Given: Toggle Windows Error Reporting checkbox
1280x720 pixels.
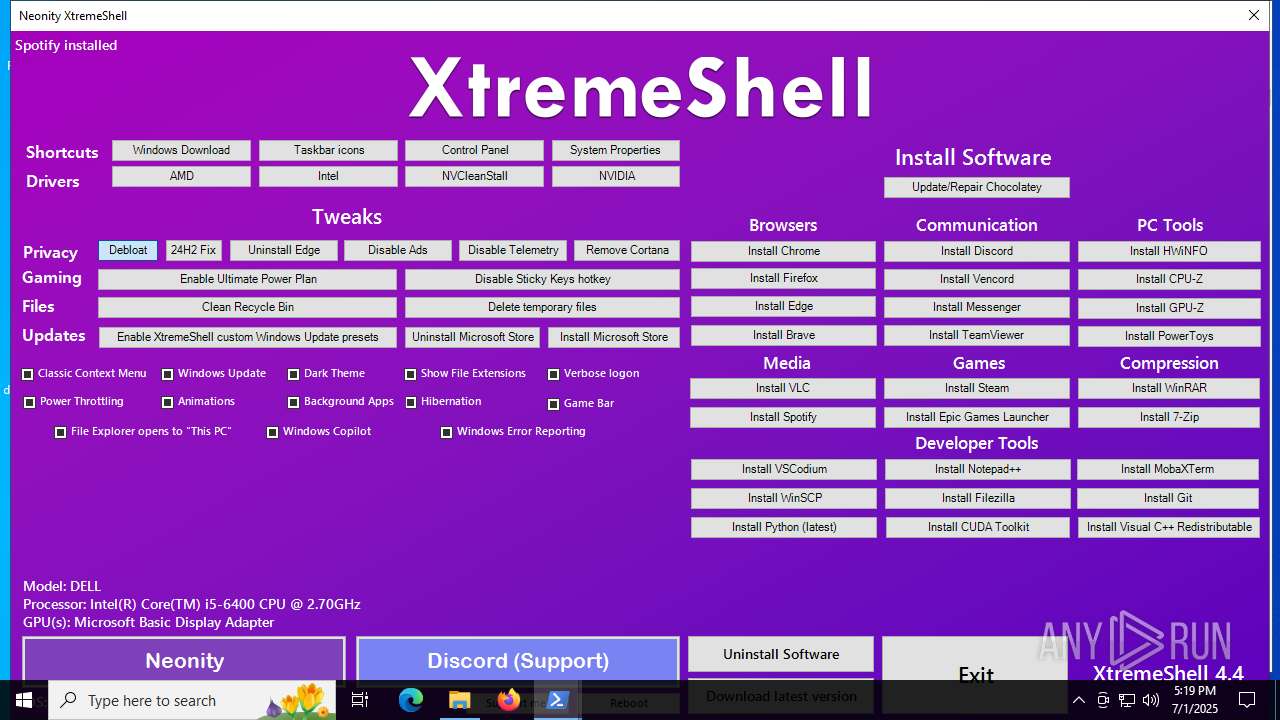Looking at the screenshot, I should tap(447, 433).
